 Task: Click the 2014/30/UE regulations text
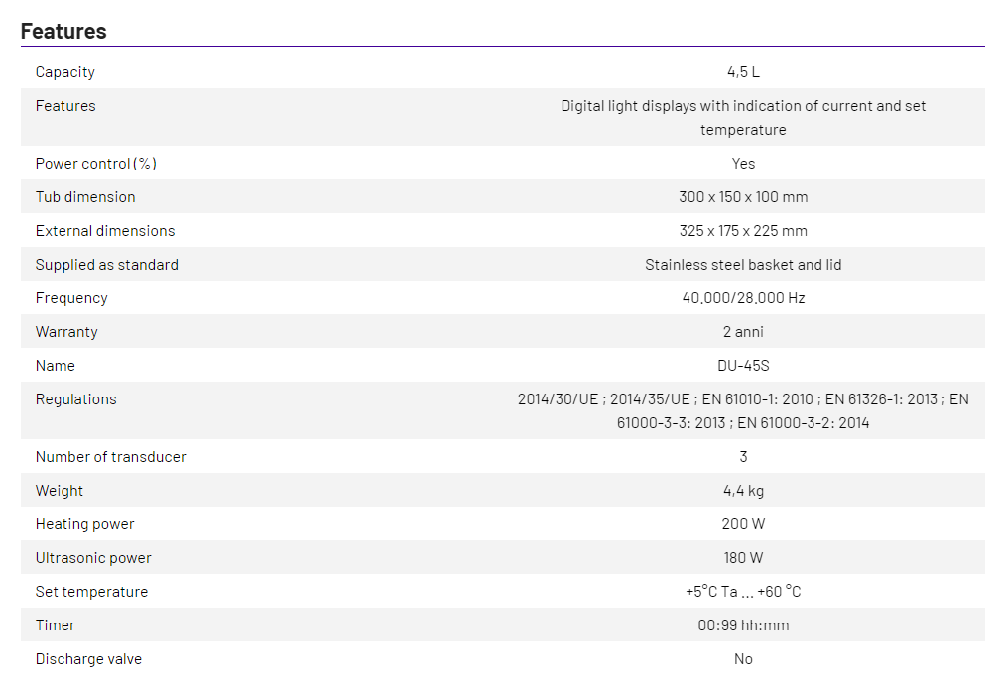(743, 410)
